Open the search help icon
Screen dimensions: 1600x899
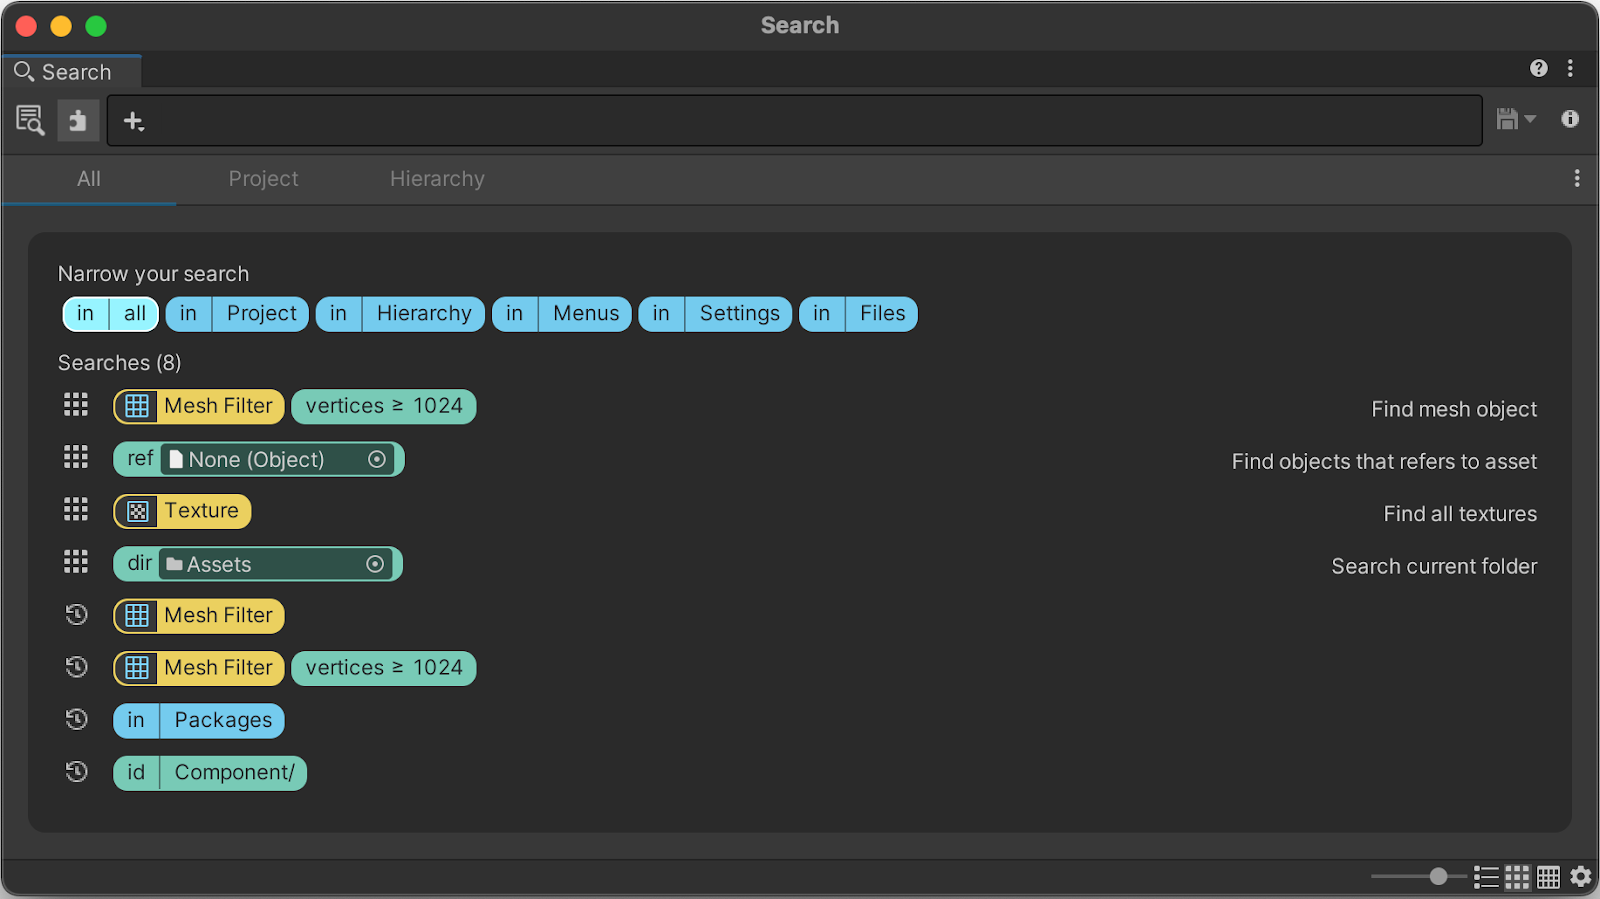(x=1538, y=68)
